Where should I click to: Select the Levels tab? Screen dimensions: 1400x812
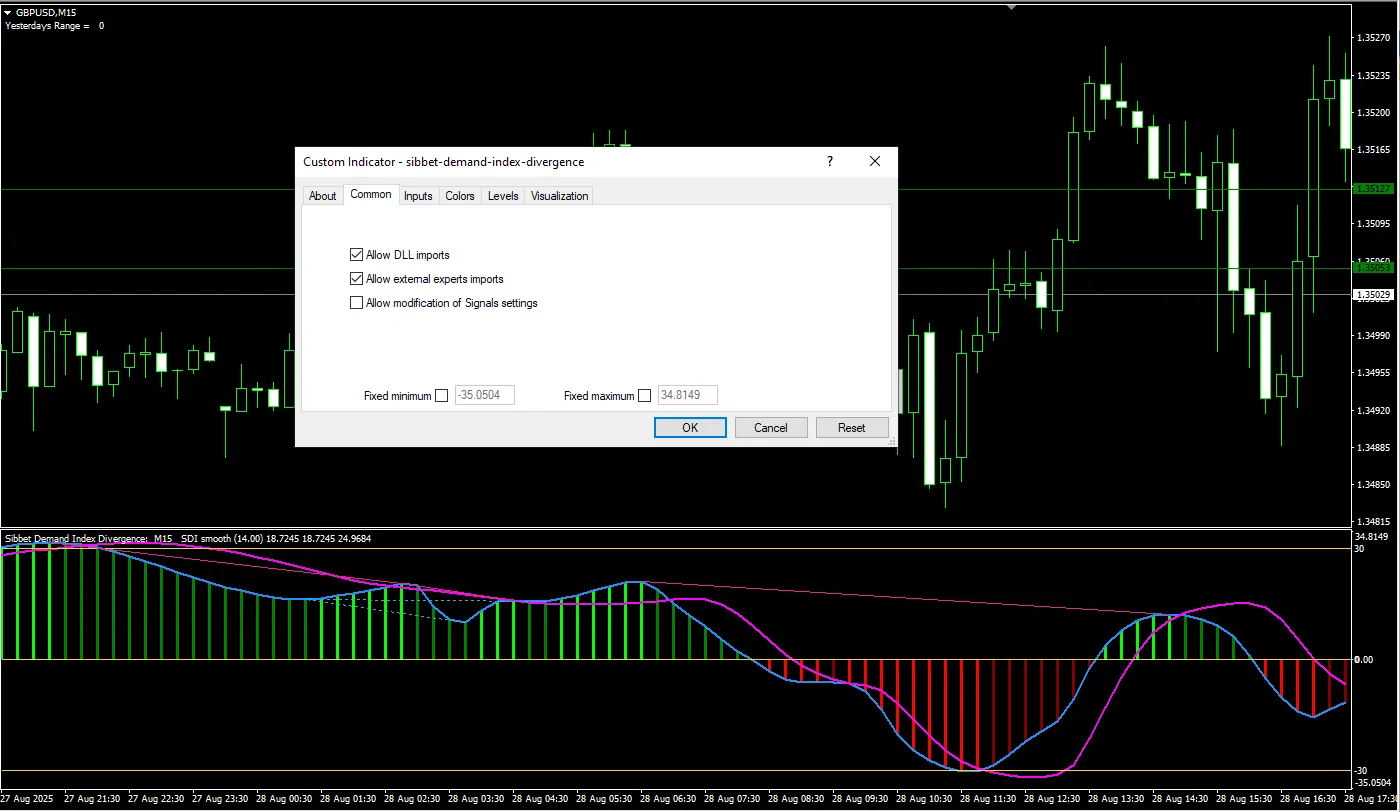coord(503,196)
